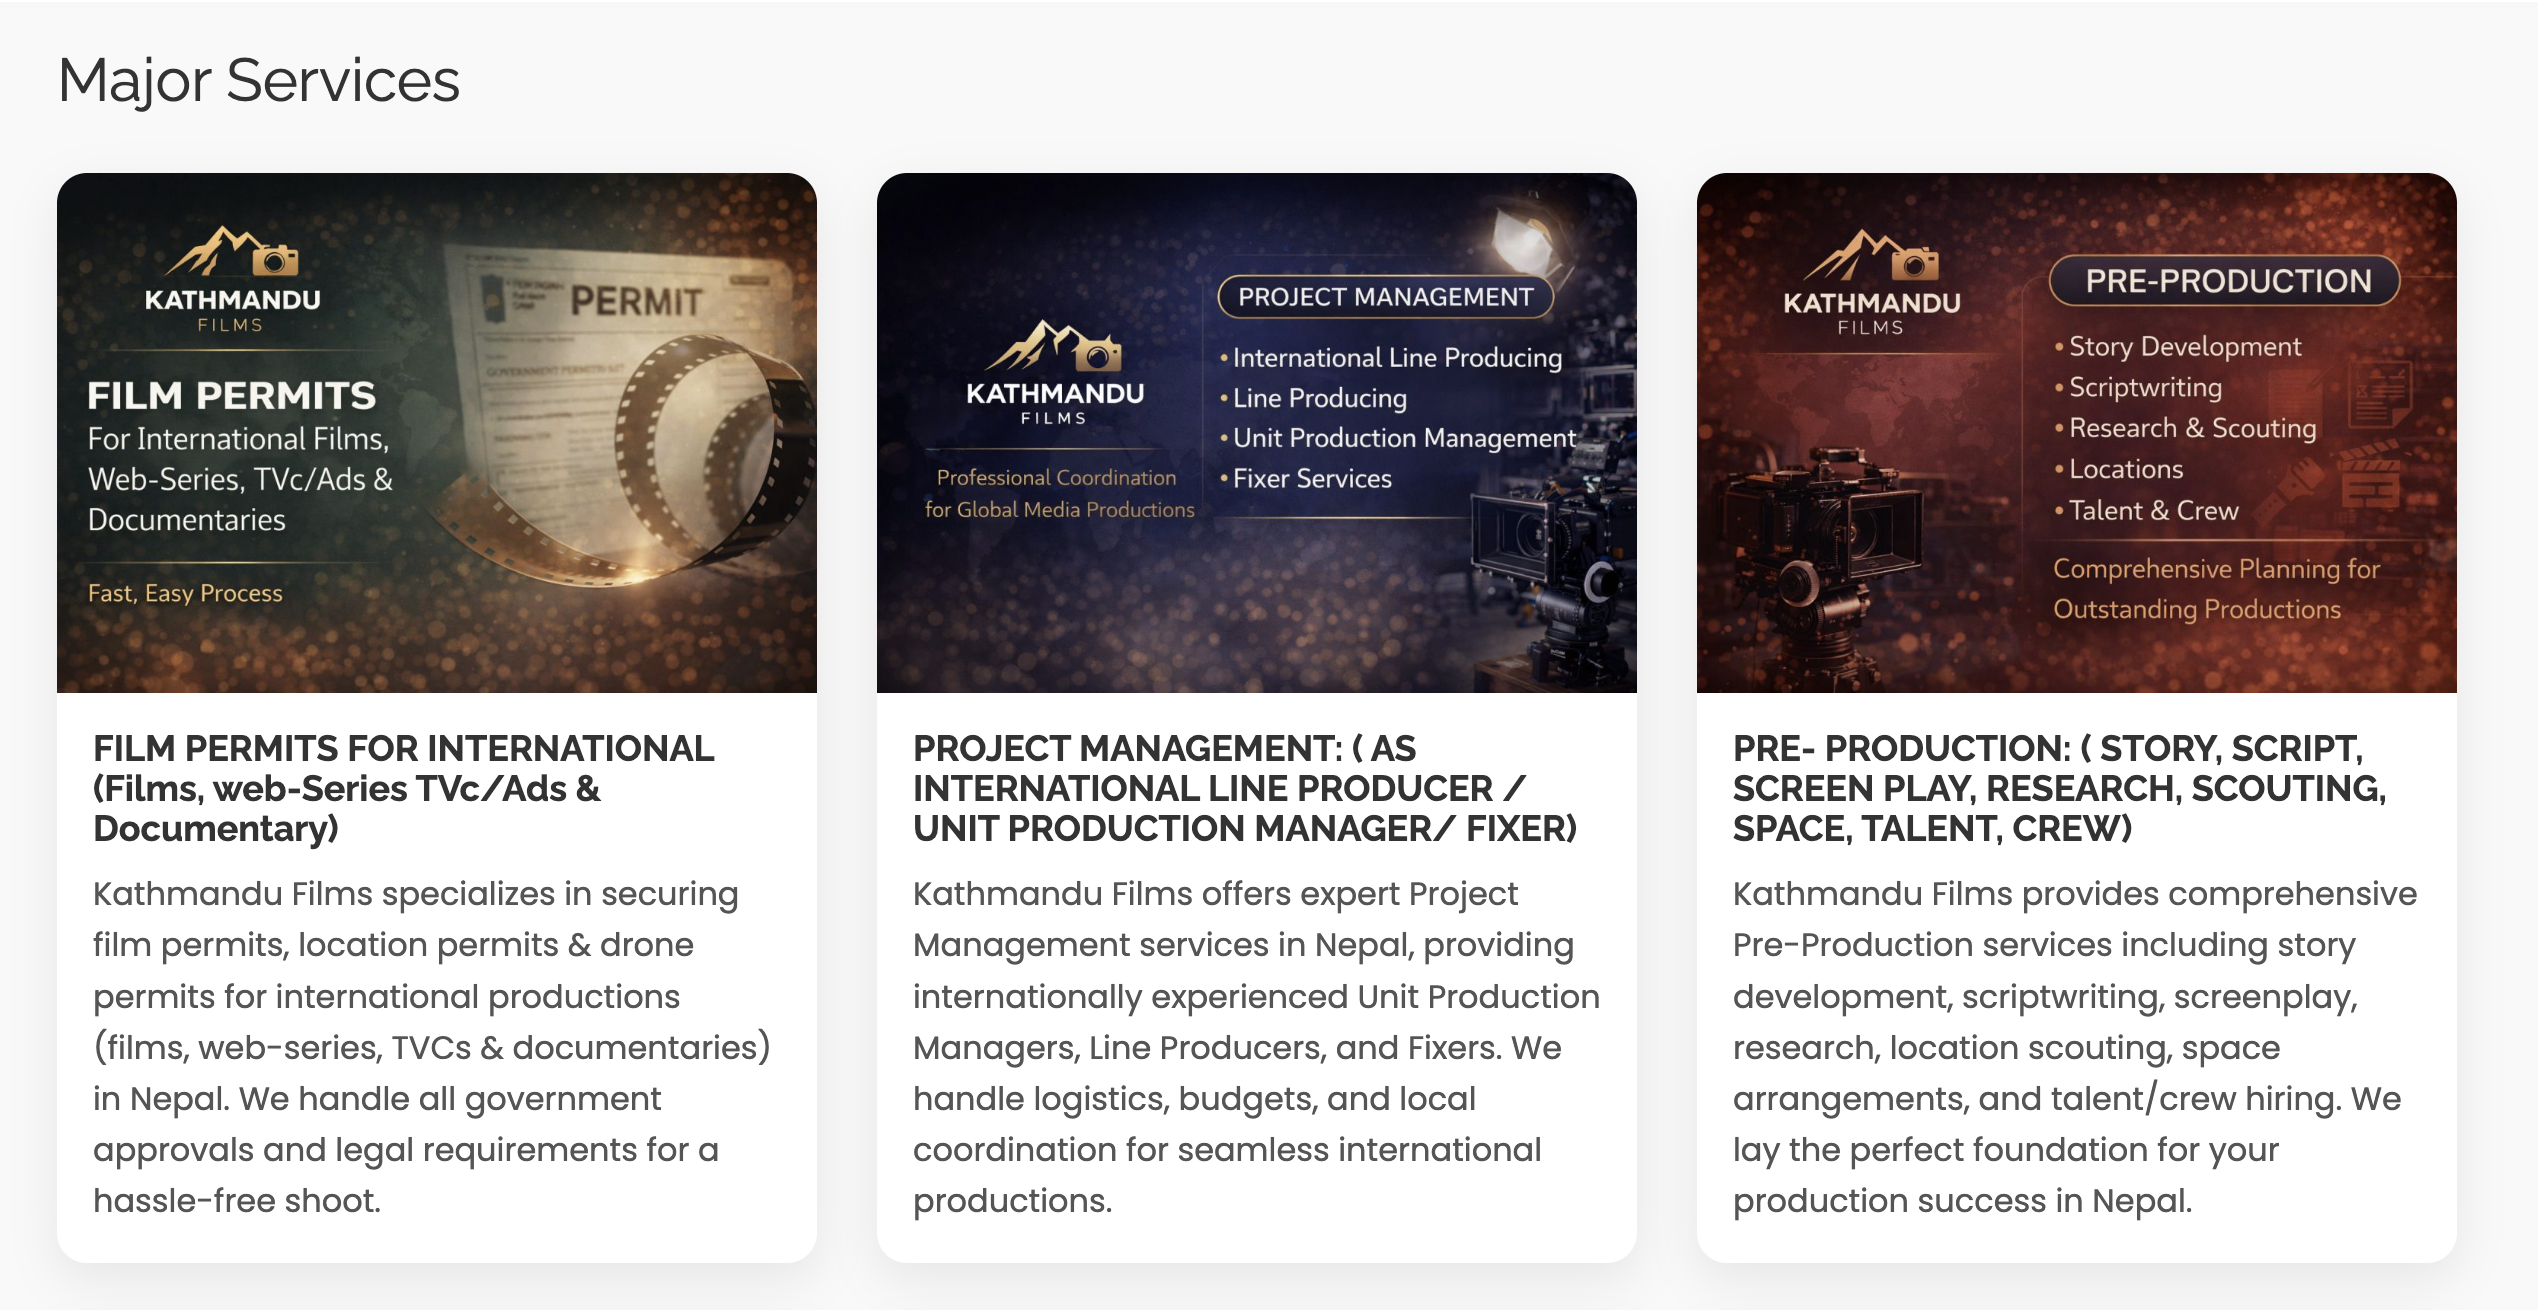Click the Film Permits description paragraph
The height and width of the screenshot is (1310, 2538).
[431, 1047]
